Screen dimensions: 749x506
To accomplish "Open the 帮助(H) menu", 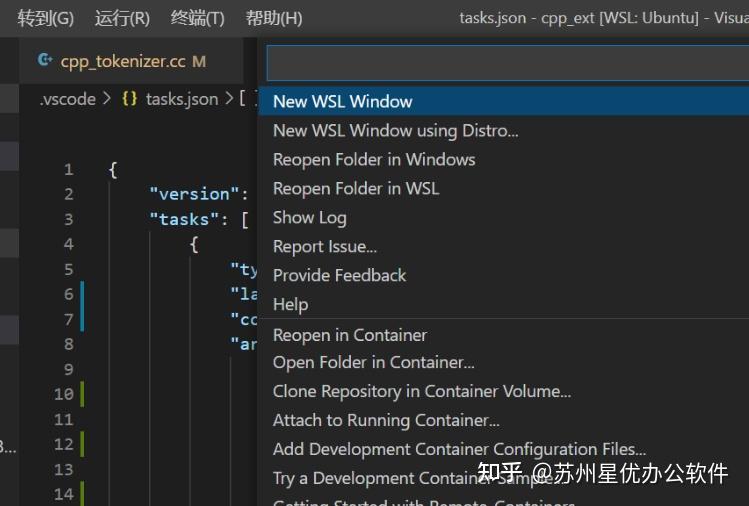I will pos(274,18).
